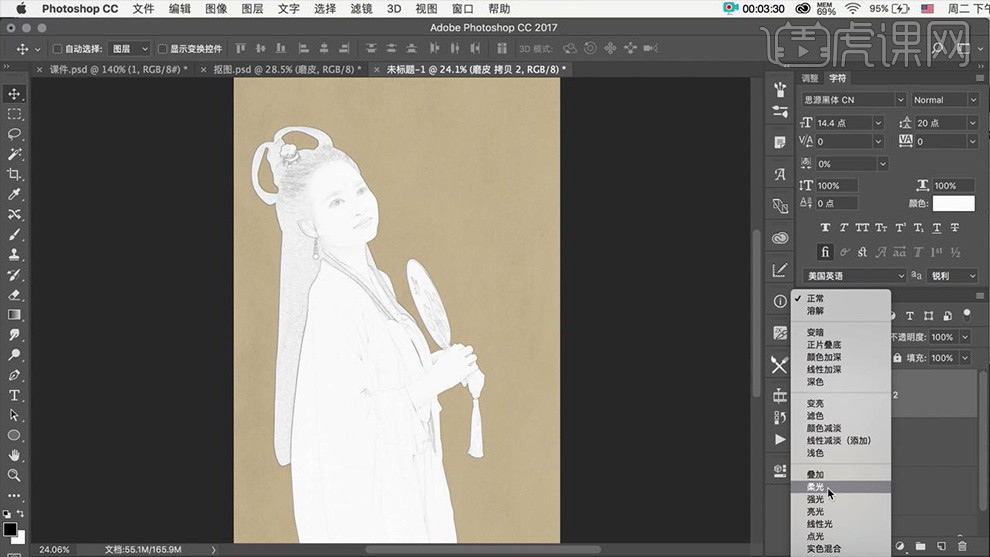Open the Creative Cloud Libraries panel icon
This screenshot has width=990, height=557.
click(780, 238)
